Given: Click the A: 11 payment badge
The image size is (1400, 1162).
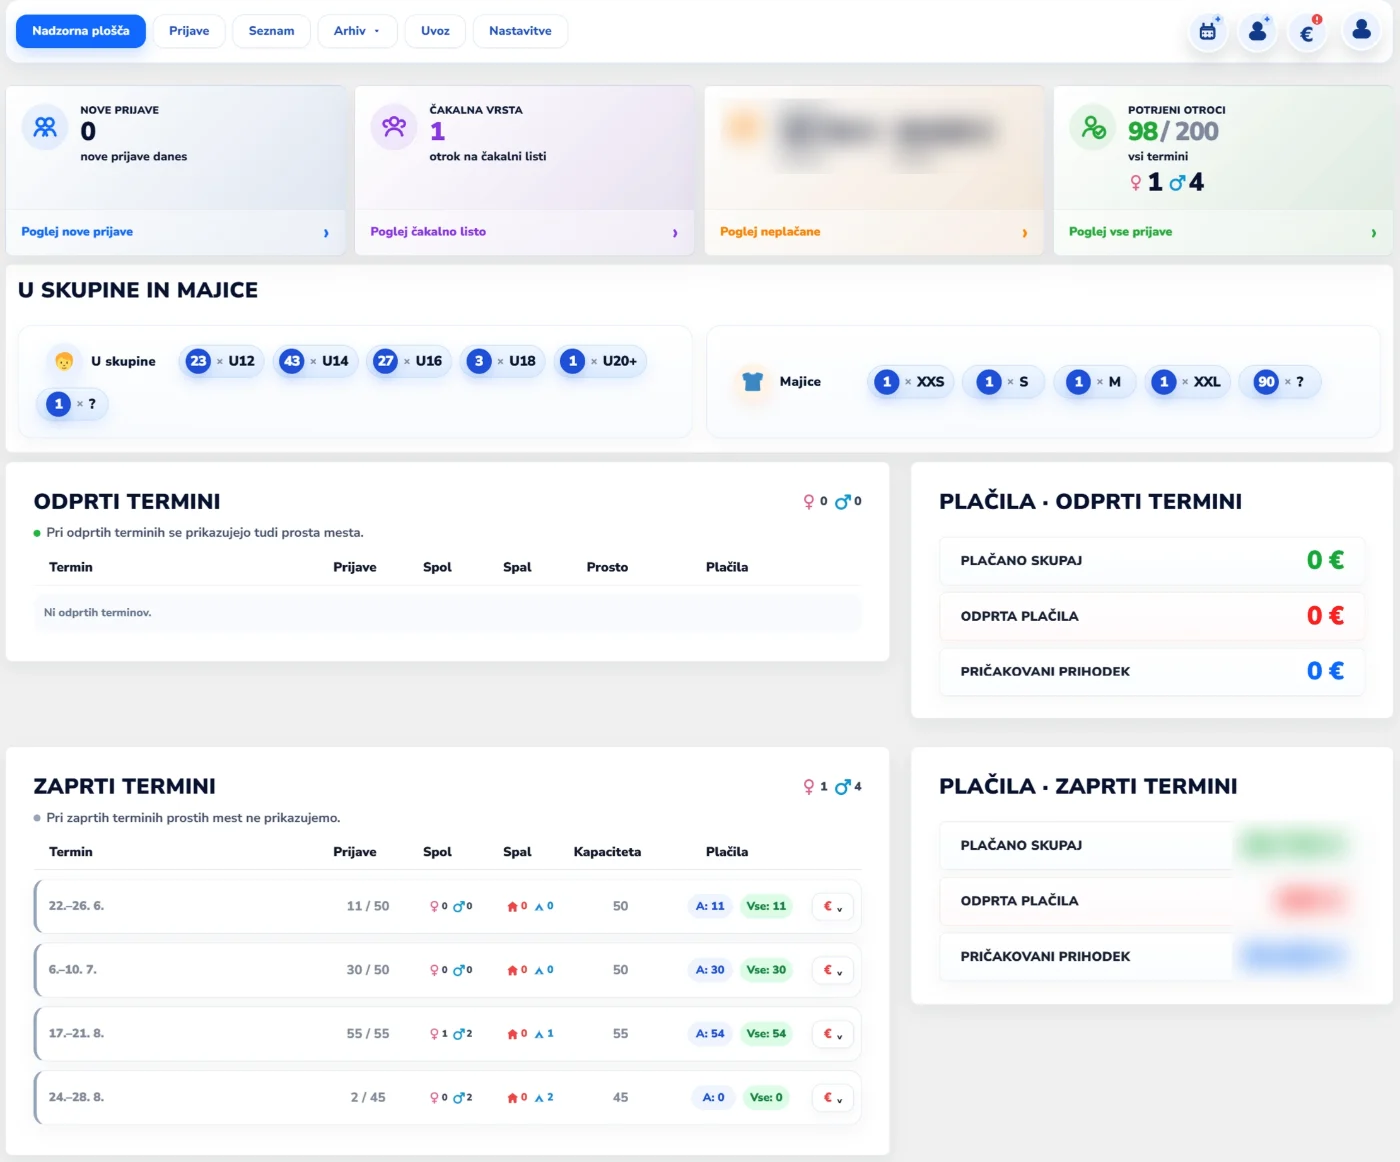Looking at the screenshot, I should [x=710, y=906].
